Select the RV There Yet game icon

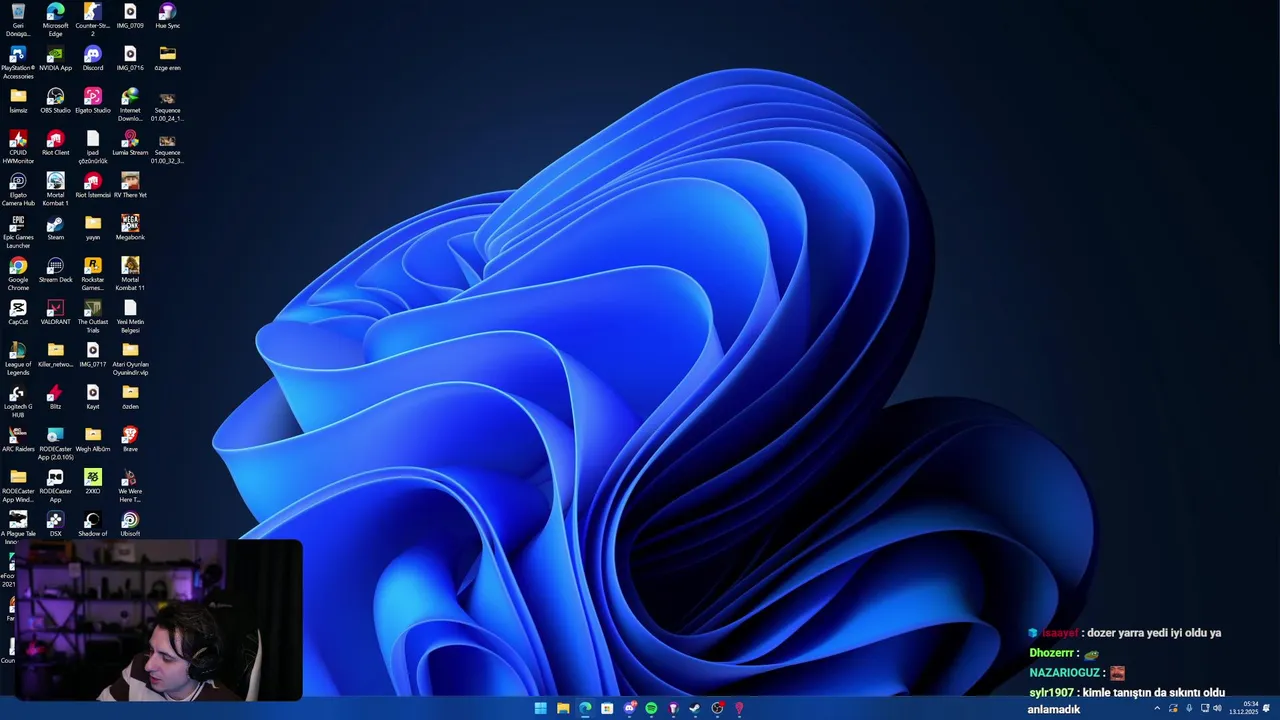[x=130, y=185]
